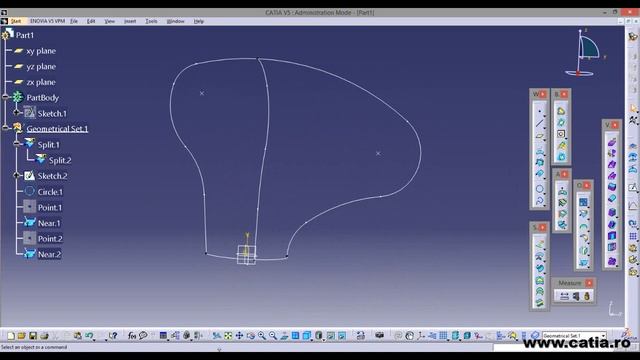
Task: Select the Plane tool in Wireframe toolbar
Action: (x=540, y=136)
